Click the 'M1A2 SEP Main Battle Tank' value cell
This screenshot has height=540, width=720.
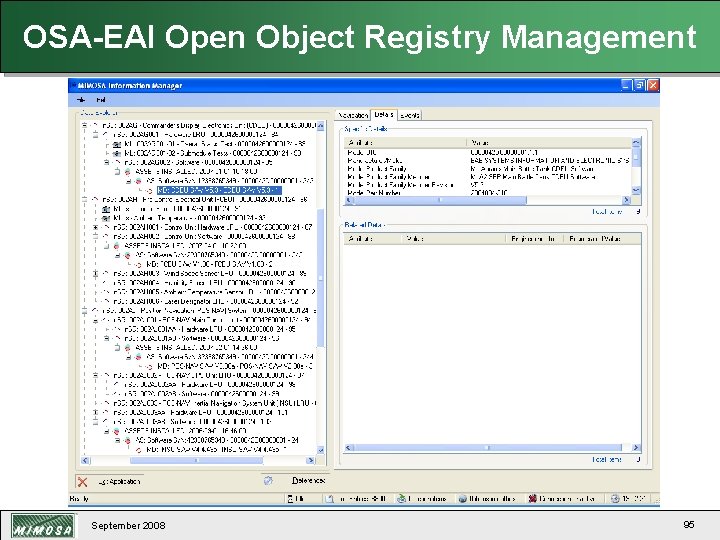533,177
